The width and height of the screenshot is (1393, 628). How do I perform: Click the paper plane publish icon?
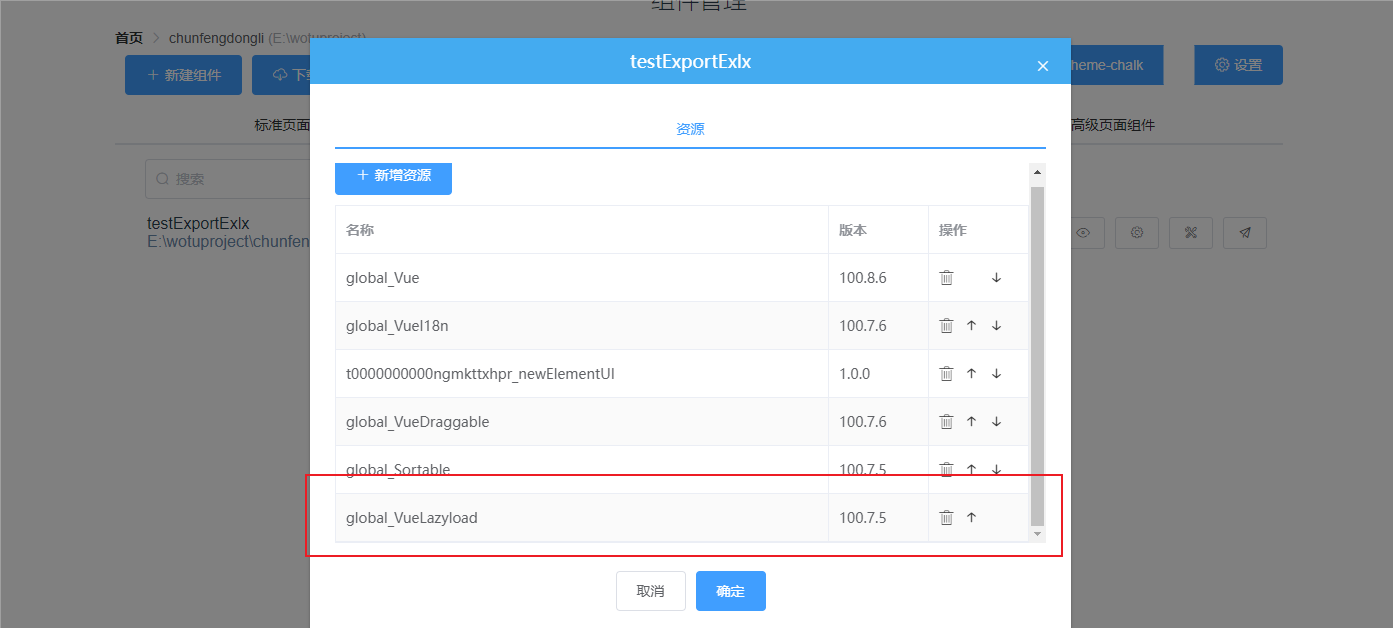(1245, 233)
